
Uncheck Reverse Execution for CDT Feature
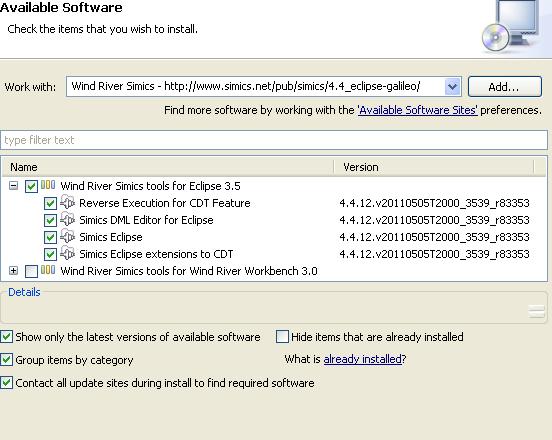[x=50, y=203]
